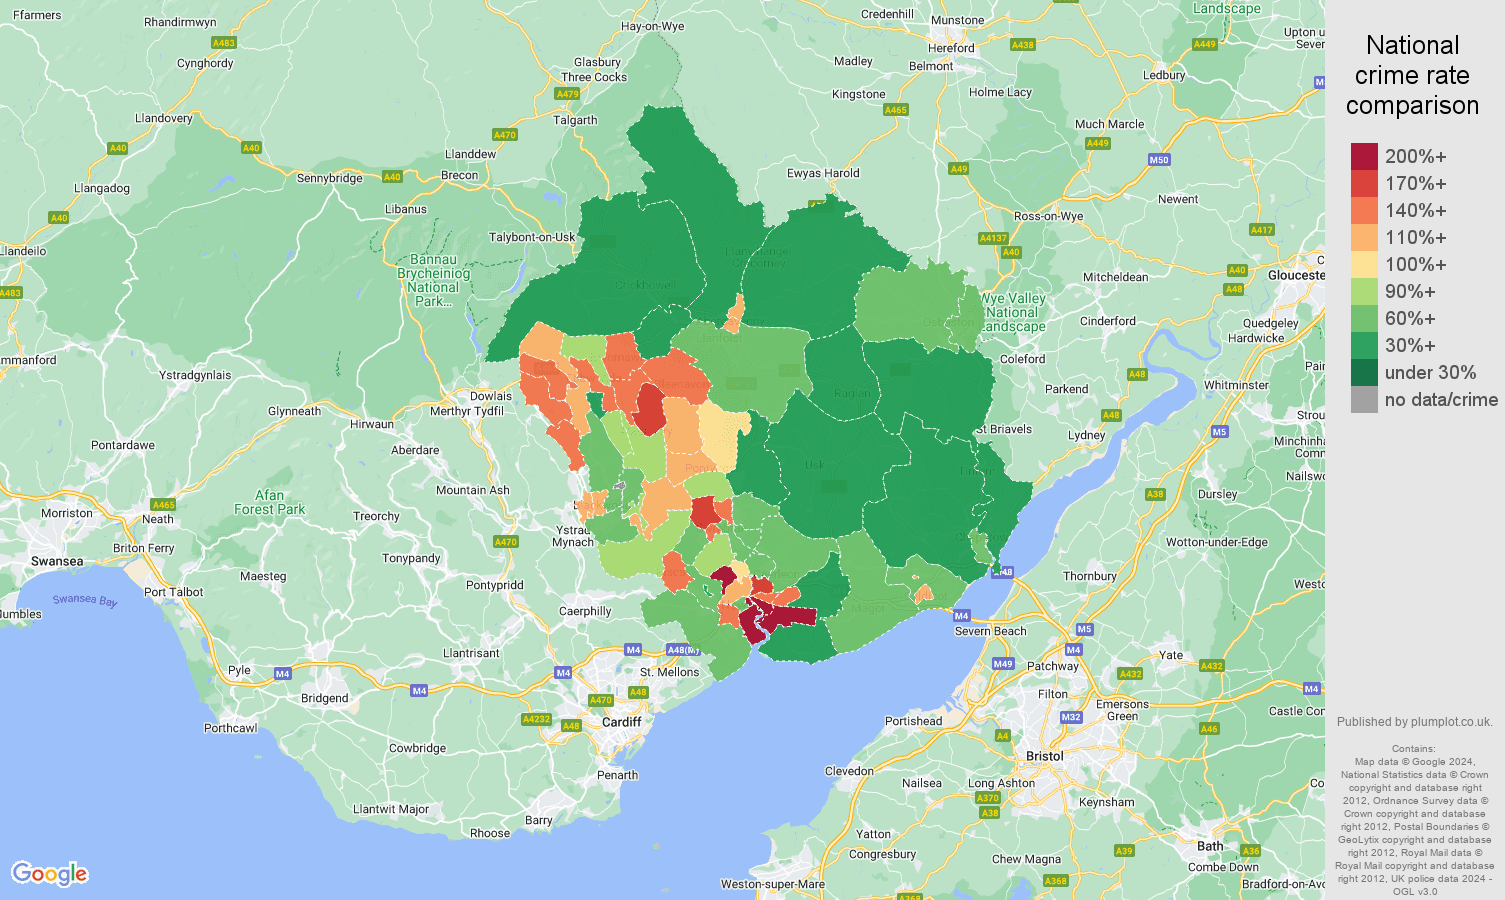1505x900 pixels.
Task: Click the 110%+ light orange legend swatch
Action: click(1364, 238)
